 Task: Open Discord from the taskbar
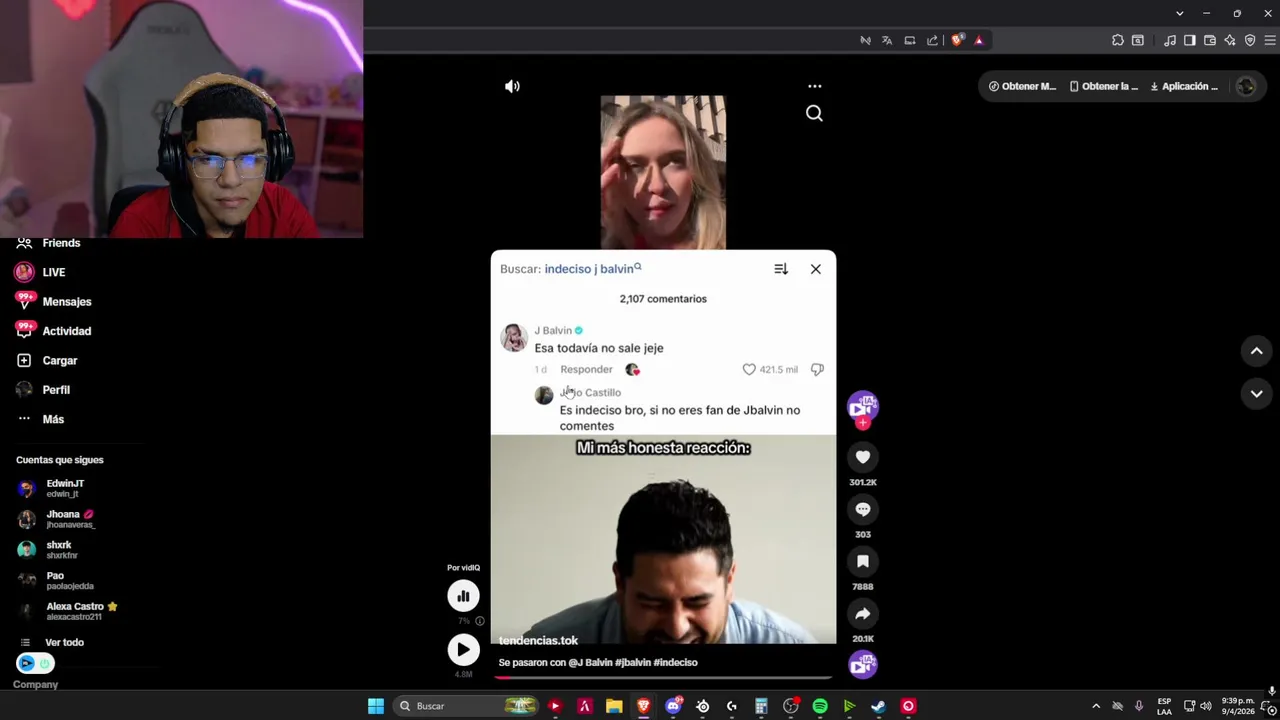[x=673, y=706]
